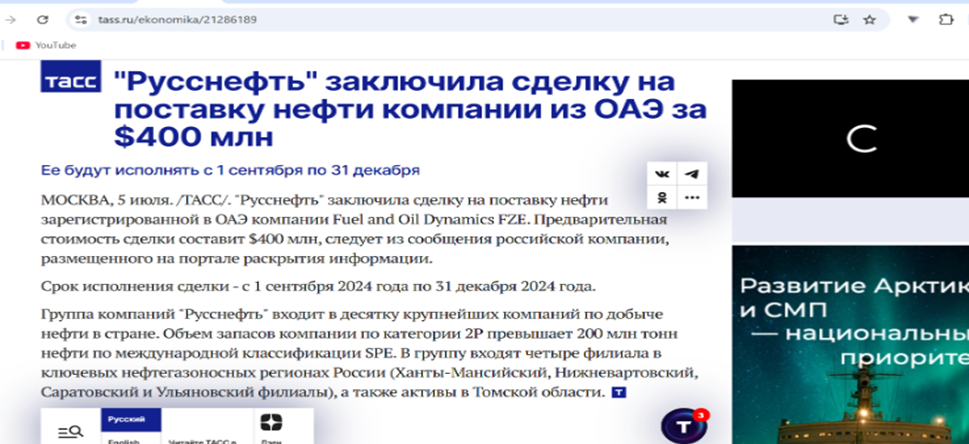
Task: Share article via Telegram icon
Action: click(691, 173)
